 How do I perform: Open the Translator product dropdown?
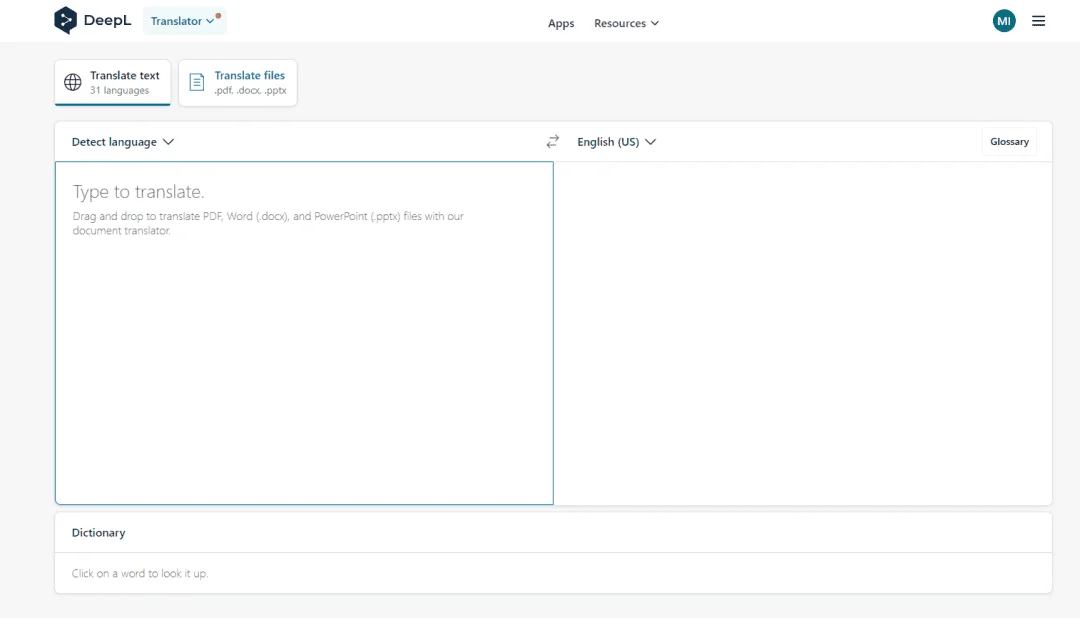pyautogui.click(x=184, y=21)
